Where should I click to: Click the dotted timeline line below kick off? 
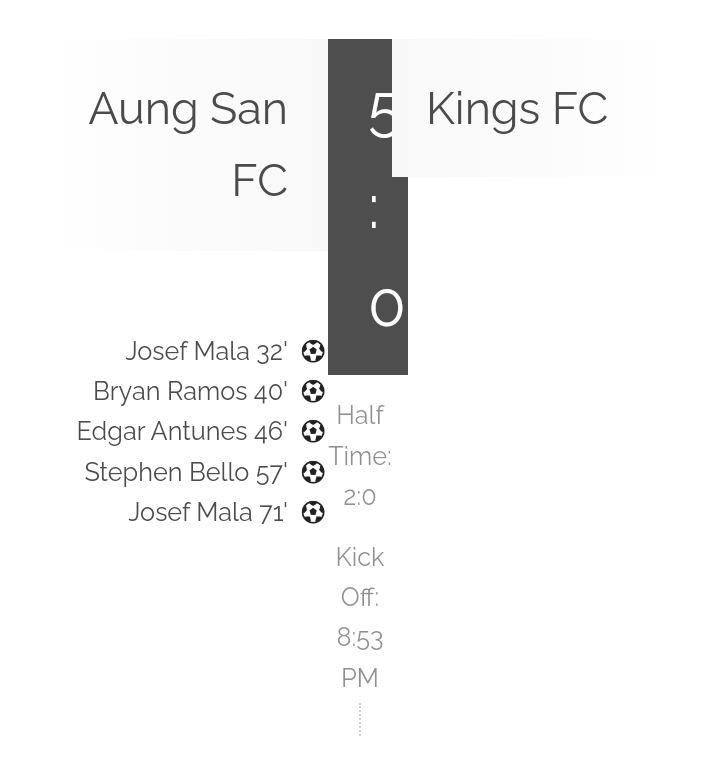pyautogui.click(x=360, y=719)
